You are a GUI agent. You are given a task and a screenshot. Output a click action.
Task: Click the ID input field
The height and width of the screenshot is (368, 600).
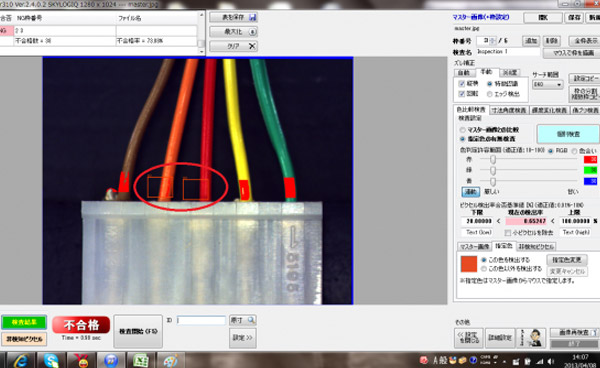click(201, 320)
